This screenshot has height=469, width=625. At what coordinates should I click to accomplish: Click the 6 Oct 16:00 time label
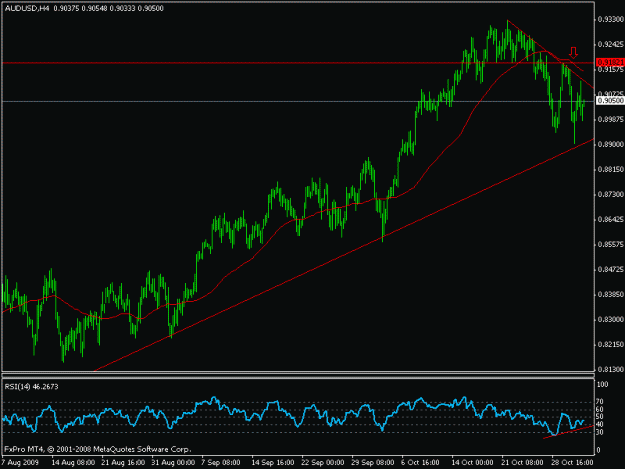click(x=420, y=463)
